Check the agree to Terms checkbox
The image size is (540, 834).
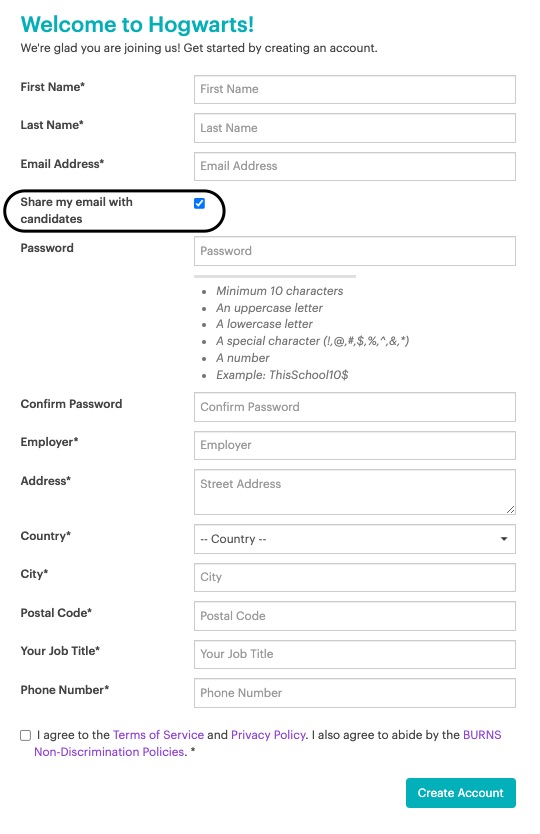[x=26, y=735]
